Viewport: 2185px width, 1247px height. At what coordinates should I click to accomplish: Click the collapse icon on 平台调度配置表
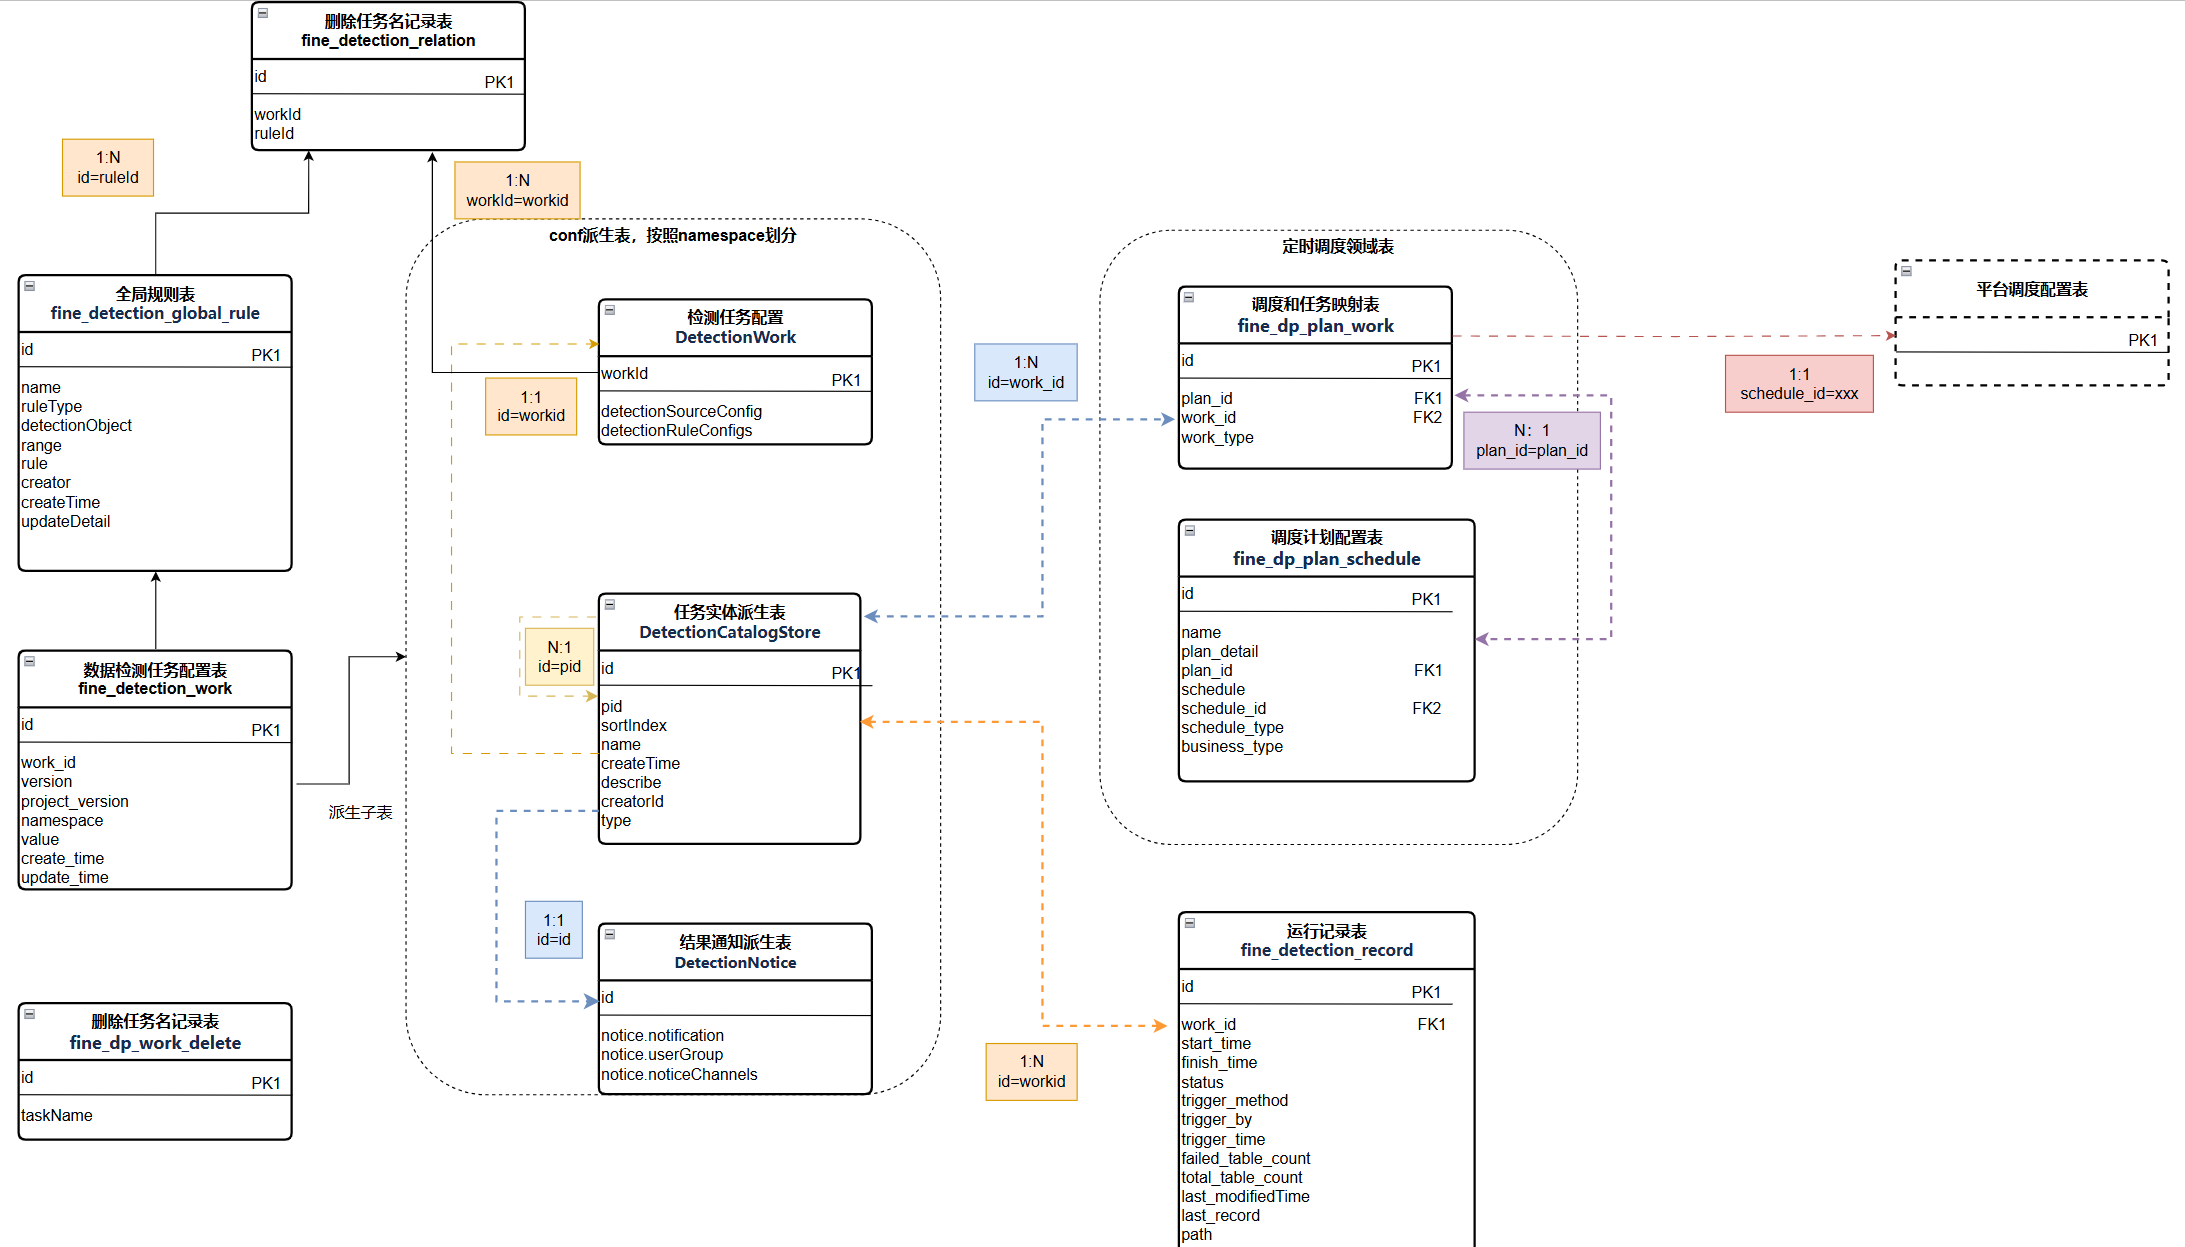[1907, 271]
